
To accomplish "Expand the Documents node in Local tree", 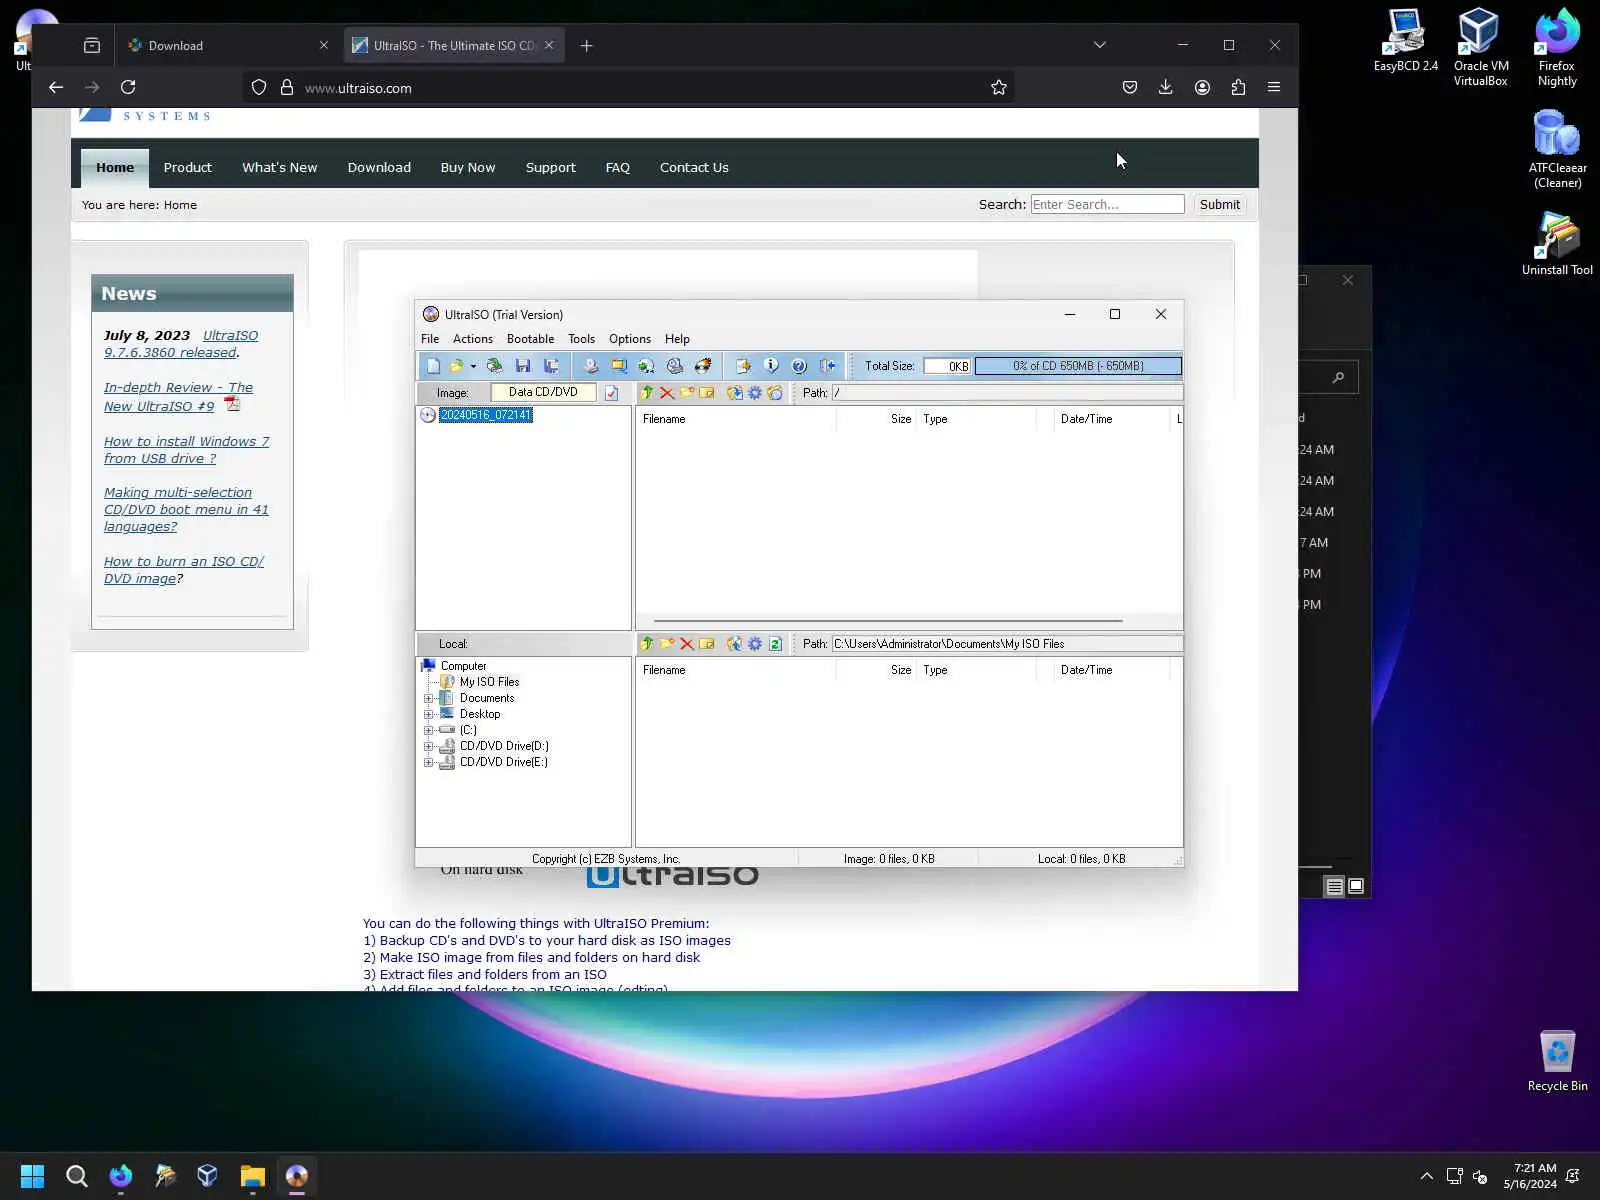I will pyautogui.click(x=429, y=699).
